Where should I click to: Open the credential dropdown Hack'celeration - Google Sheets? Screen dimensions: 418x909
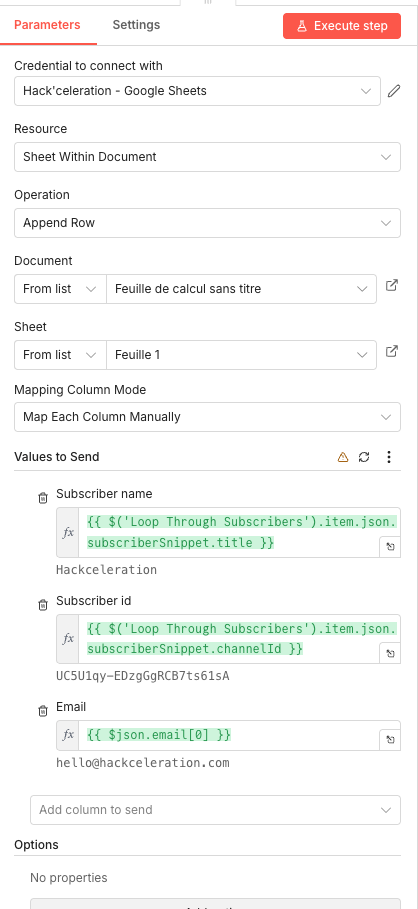click(x=197, y=91)
